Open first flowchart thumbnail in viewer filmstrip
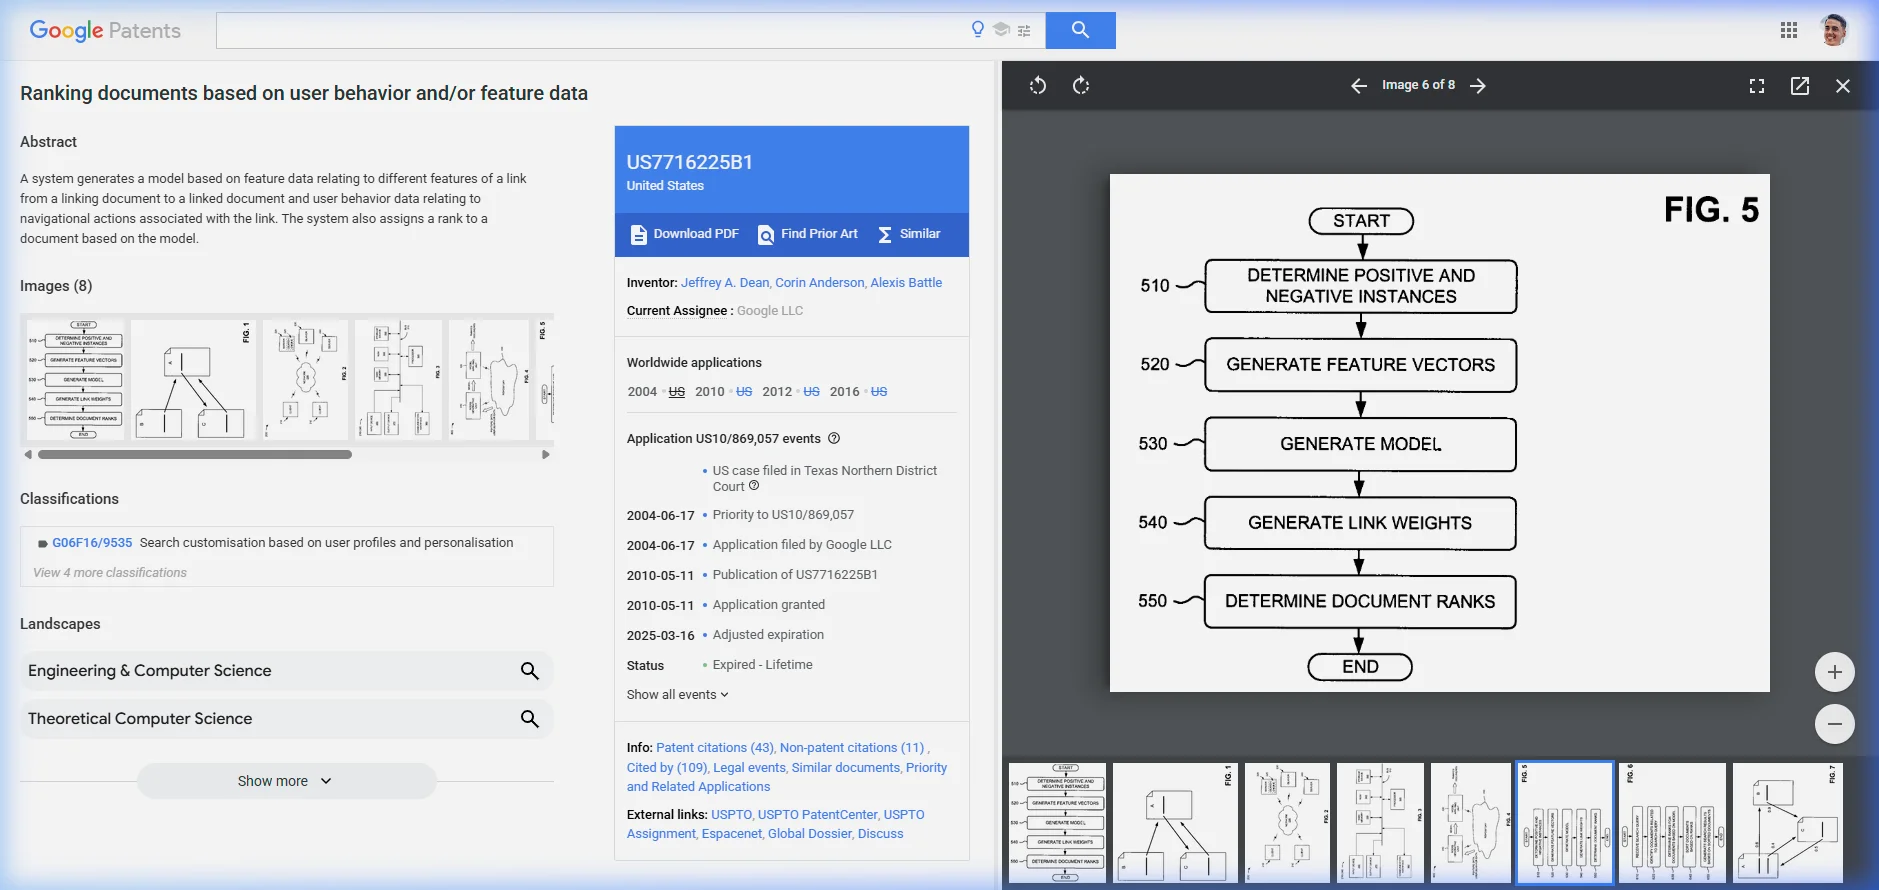Viewport: 1879px width, 890px height. (1057, 823)
